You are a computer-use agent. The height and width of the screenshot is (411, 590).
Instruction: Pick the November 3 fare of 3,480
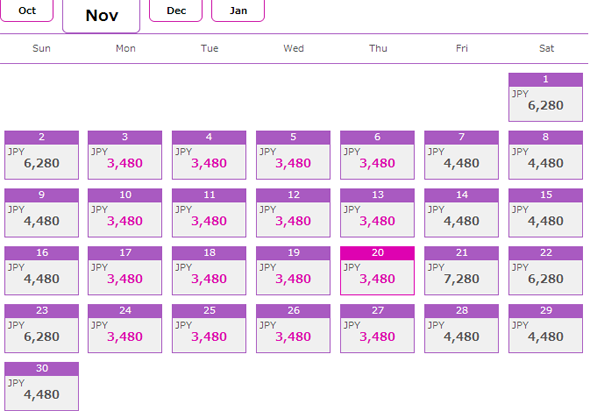tap(125, 155)
